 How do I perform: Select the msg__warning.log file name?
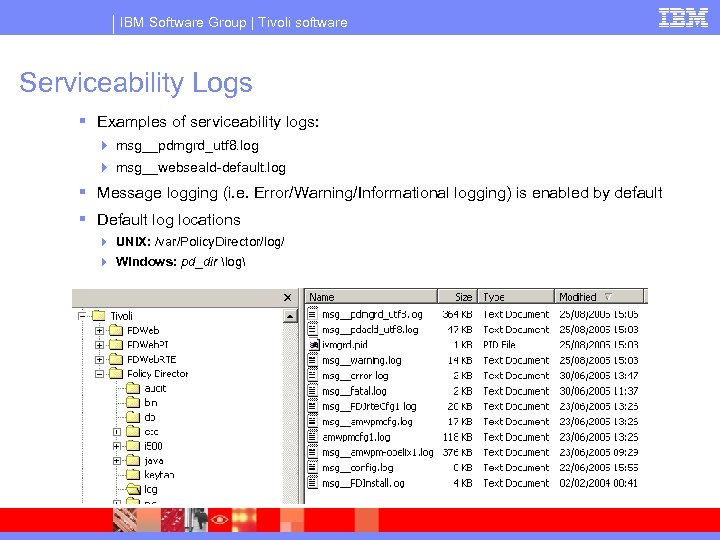click(361, 360)
